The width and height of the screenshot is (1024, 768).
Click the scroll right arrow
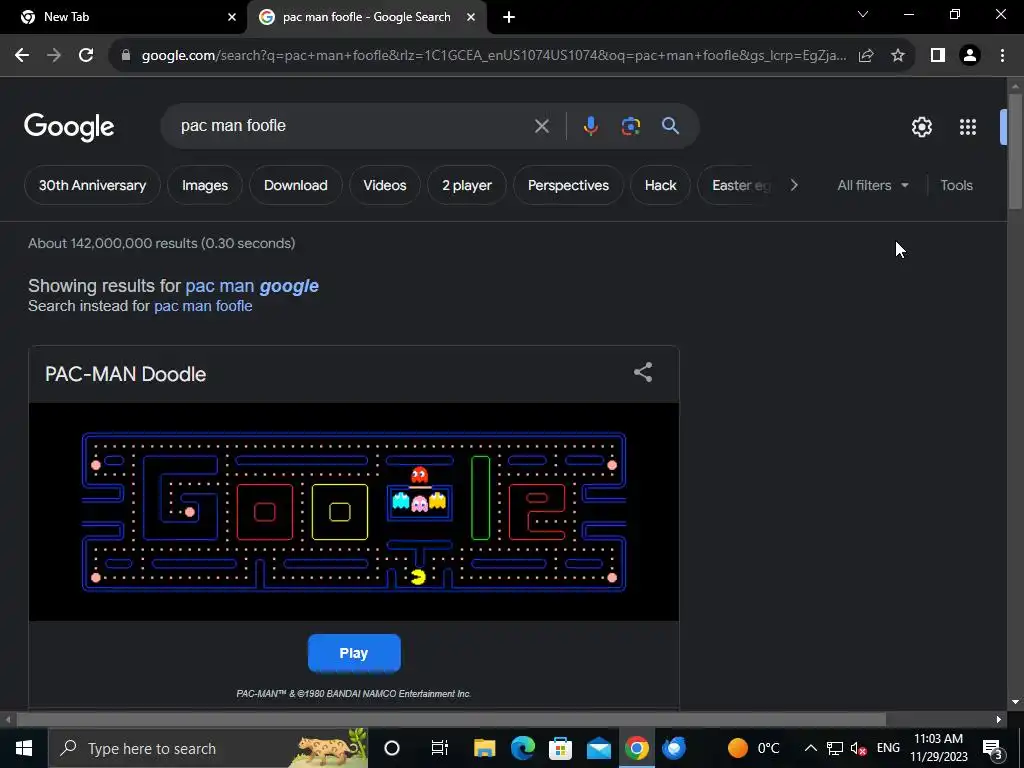point(999,720)
